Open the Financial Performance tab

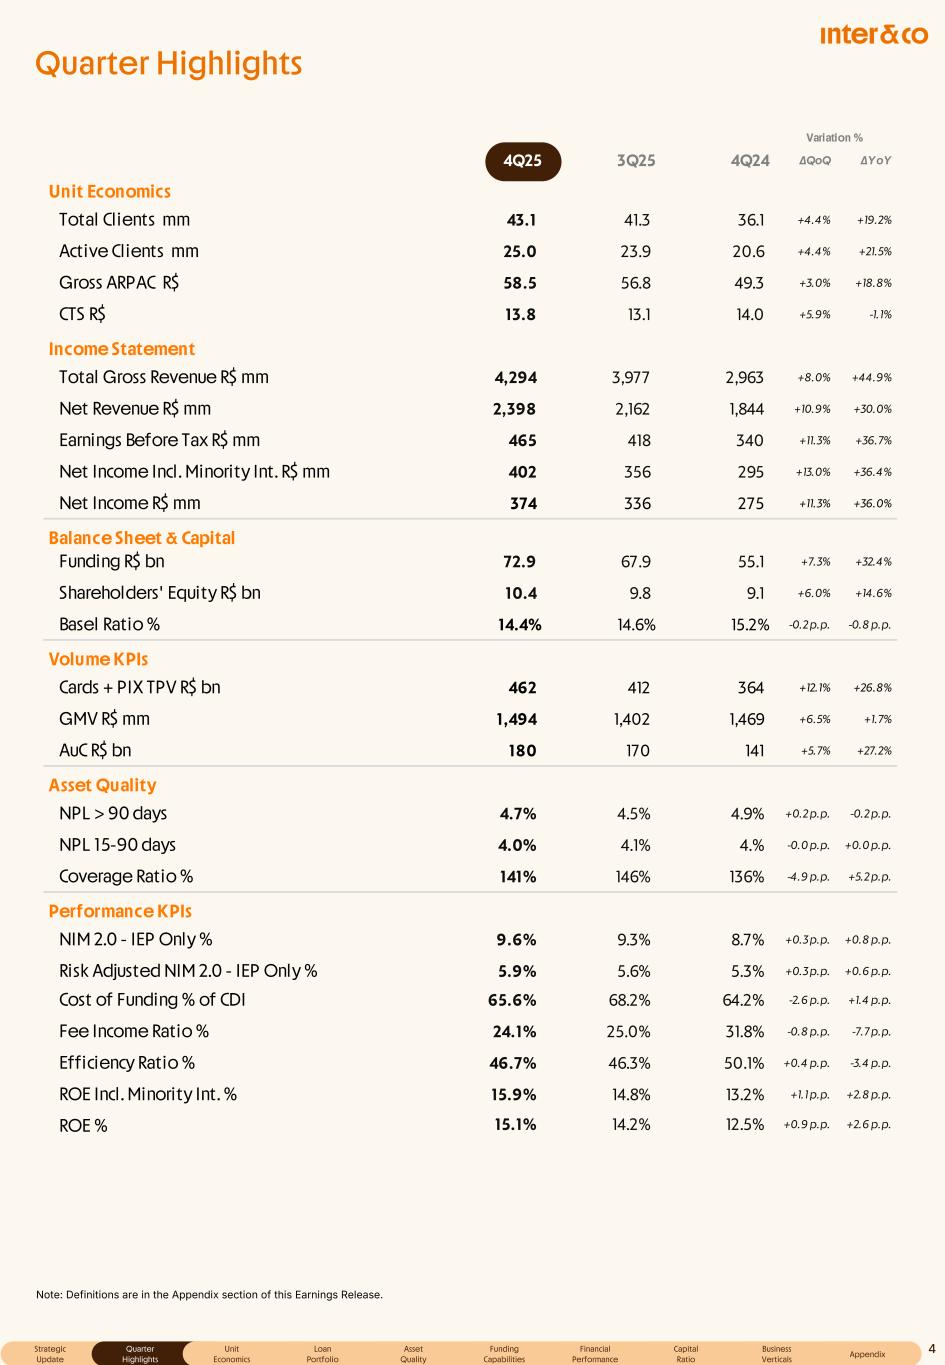[x=595, y=1354]
